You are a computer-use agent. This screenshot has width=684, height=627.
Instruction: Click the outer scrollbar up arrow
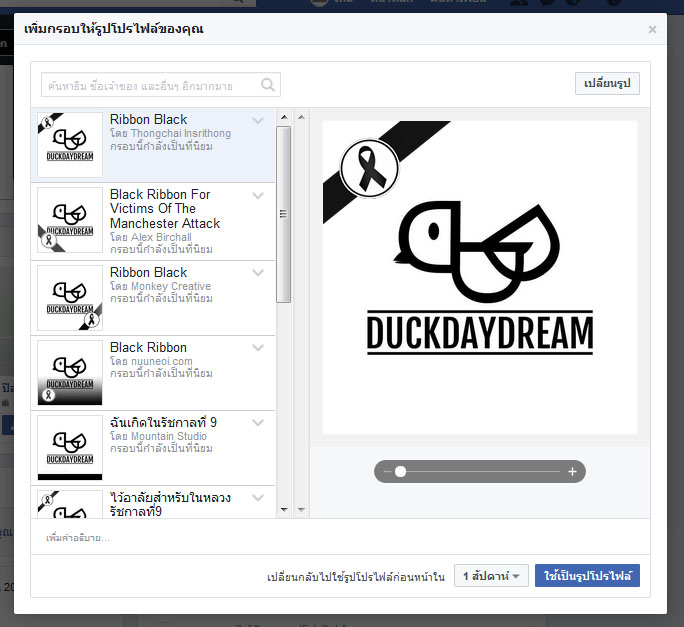click(x=301, y=117)
